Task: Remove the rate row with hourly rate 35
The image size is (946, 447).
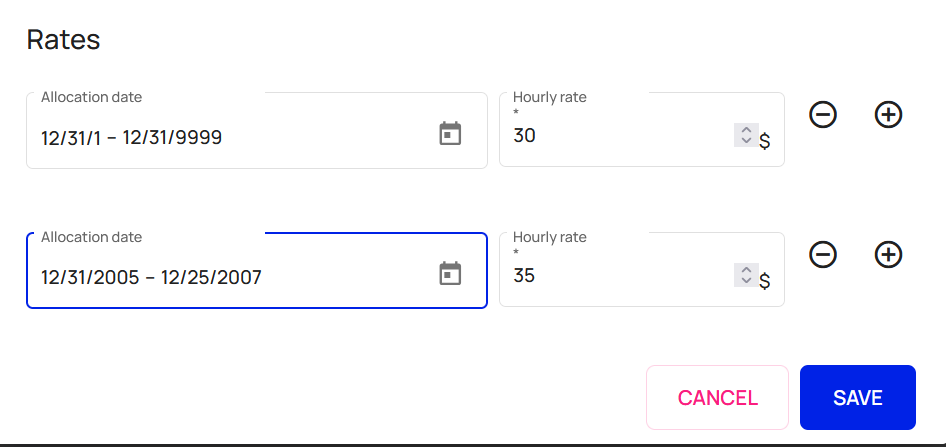Action: [x=823, y=255]
